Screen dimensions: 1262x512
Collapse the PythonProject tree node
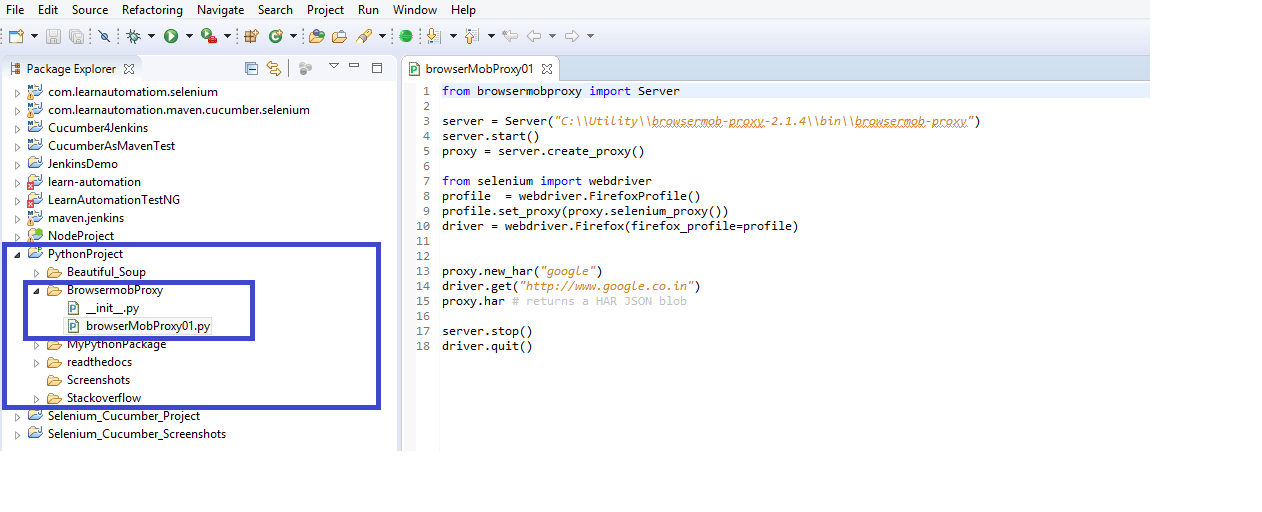pyautogui.click(x=17, y=254)
